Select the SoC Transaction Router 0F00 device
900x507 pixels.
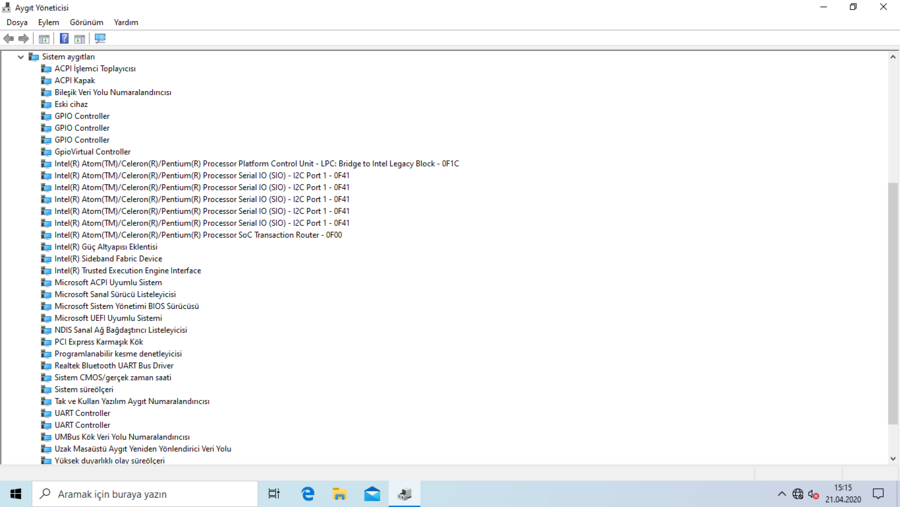point(198,235)
